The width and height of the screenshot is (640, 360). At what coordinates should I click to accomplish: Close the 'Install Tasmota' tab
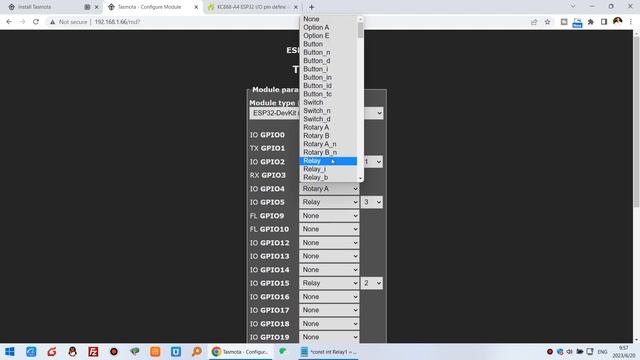pos(97,7)
